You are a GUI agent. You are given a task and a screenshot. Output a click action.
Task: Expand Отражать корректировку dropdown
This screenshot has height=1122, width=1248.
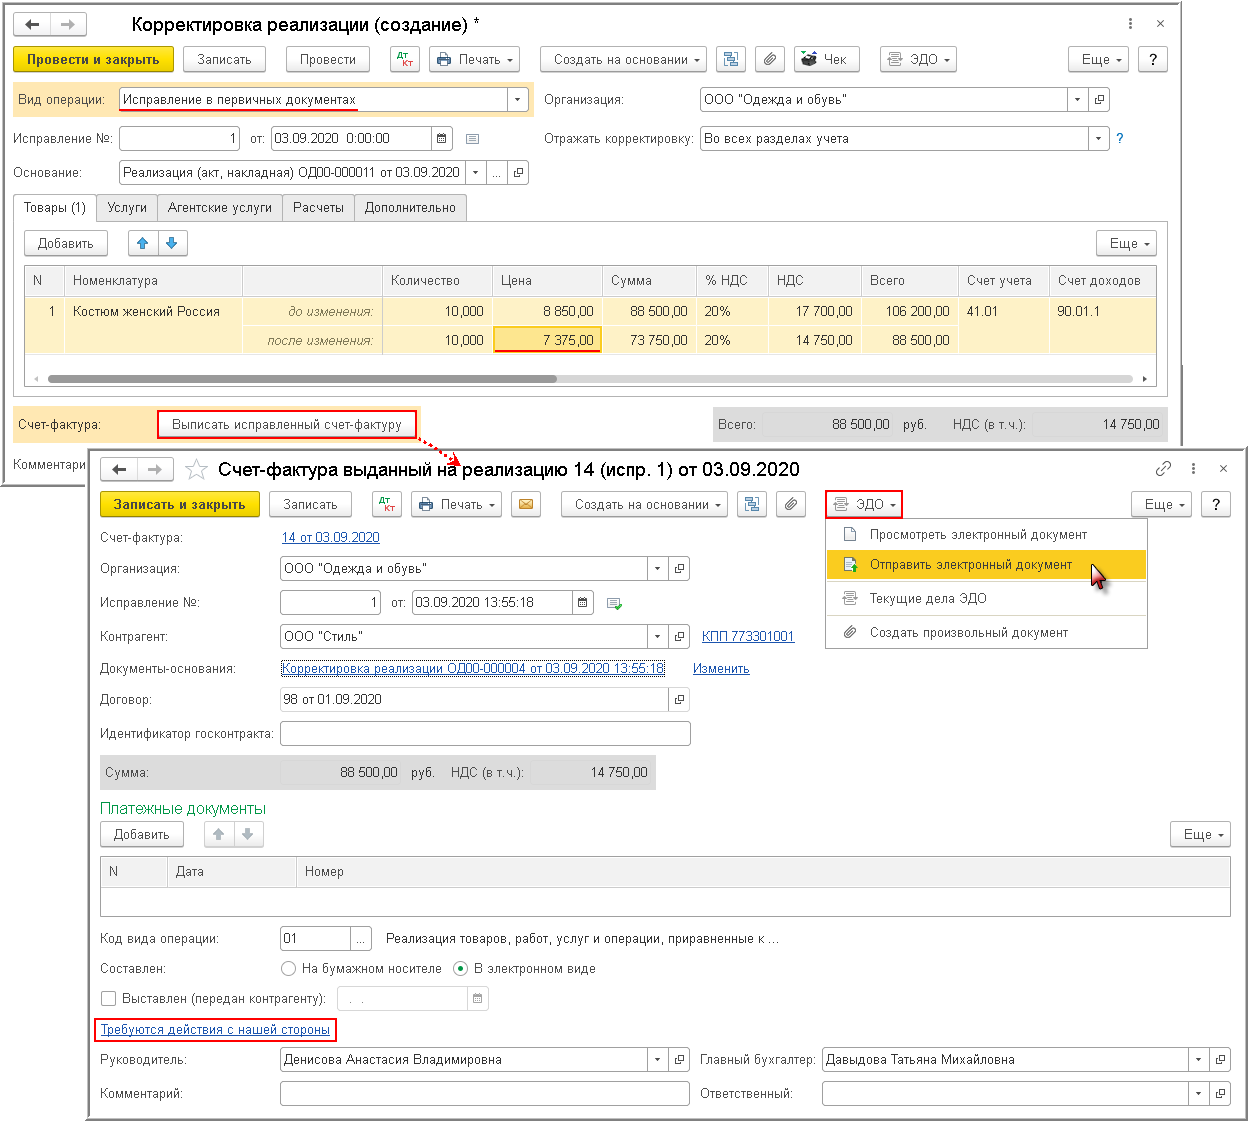pyautogui.click(x=1099, y=139)
